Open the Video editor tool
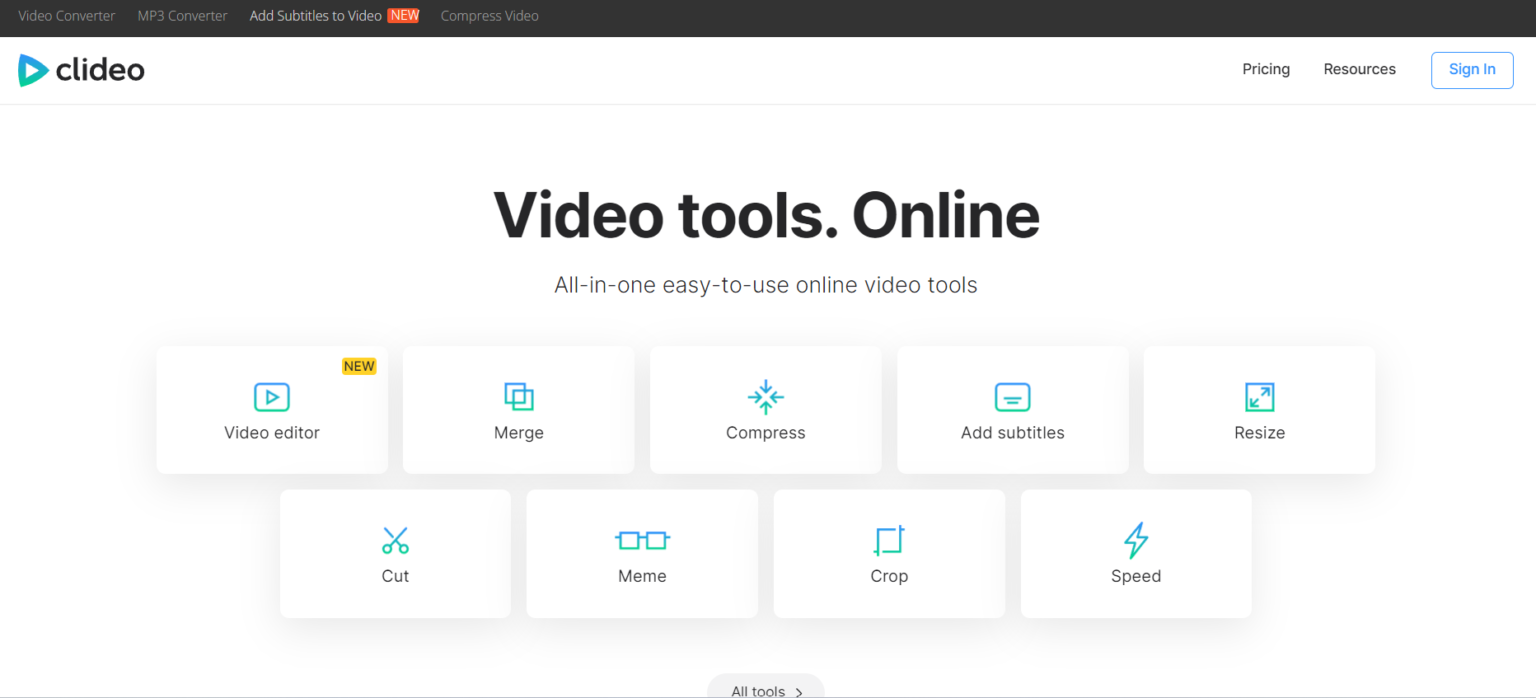 pos(271,410)
